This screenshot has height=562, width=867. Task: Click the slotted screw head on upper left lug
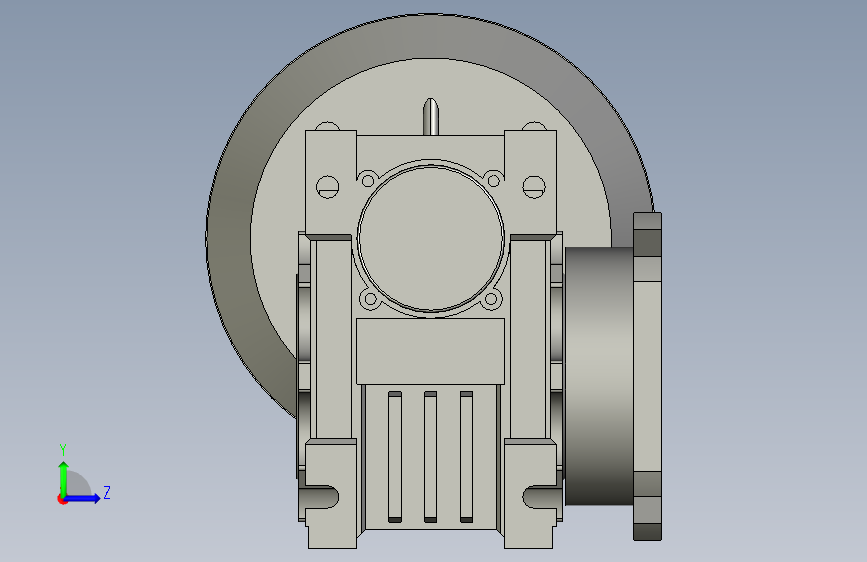coord(327,187)
